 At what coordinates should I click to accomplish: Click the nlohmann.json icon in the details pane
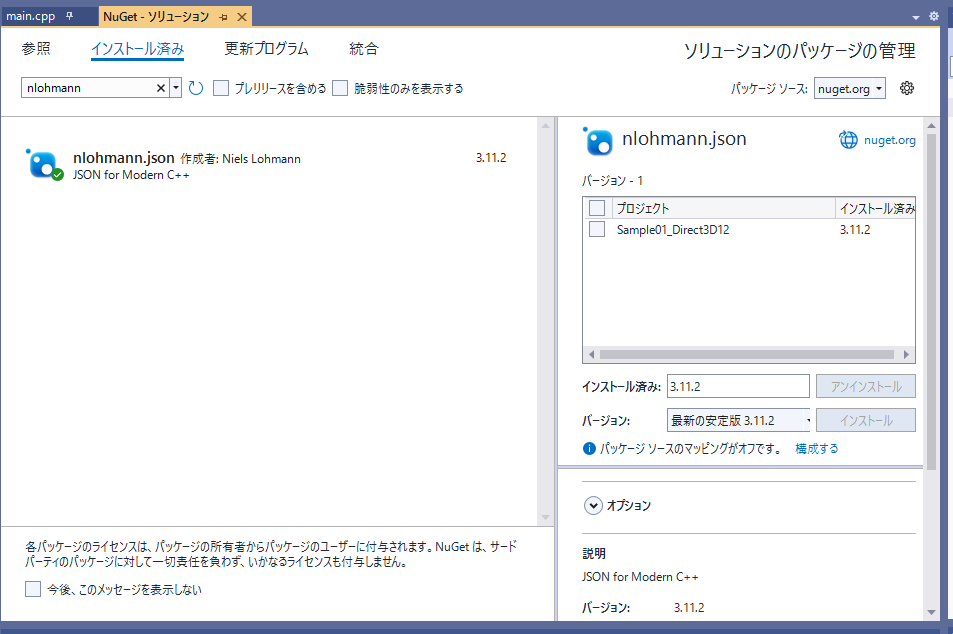pos(598,141)
